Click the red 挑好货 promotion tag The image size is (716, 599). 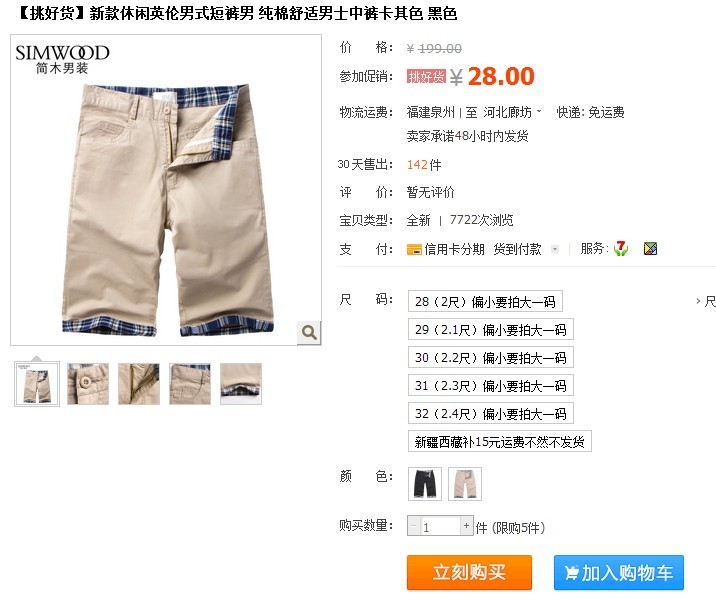point(426,76)
